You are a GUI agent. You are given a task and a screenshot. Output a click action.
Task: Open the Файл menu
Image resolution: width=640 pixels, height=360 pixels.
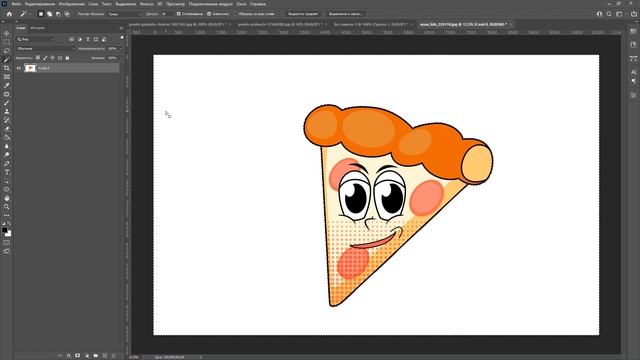16,4
